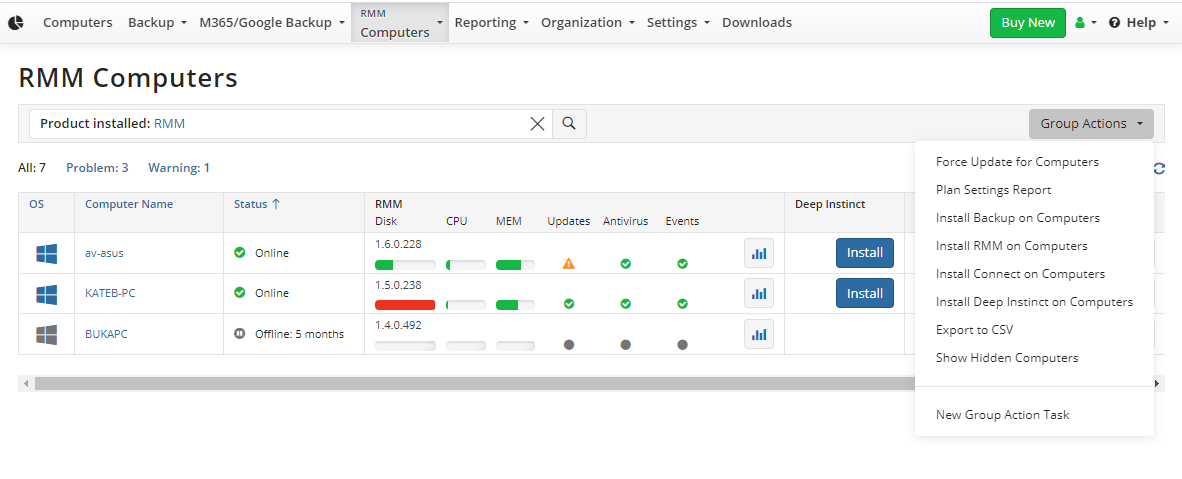This screenshot has width=1182, height=479.
Task: Click the green Antivirus check for KATEB-PC
Action: pyautogui.click(x=626, y=304)
